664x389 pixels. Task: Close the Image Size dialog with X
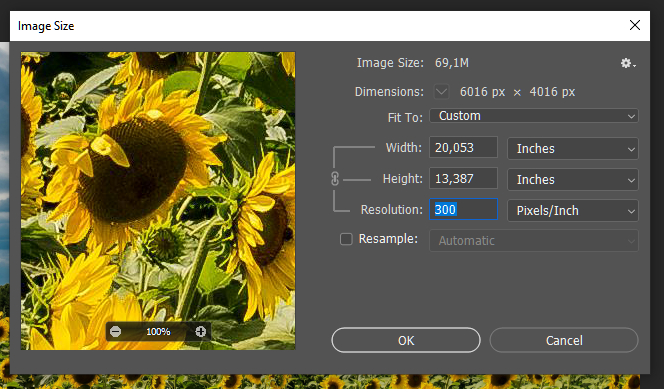pos(634,25)
